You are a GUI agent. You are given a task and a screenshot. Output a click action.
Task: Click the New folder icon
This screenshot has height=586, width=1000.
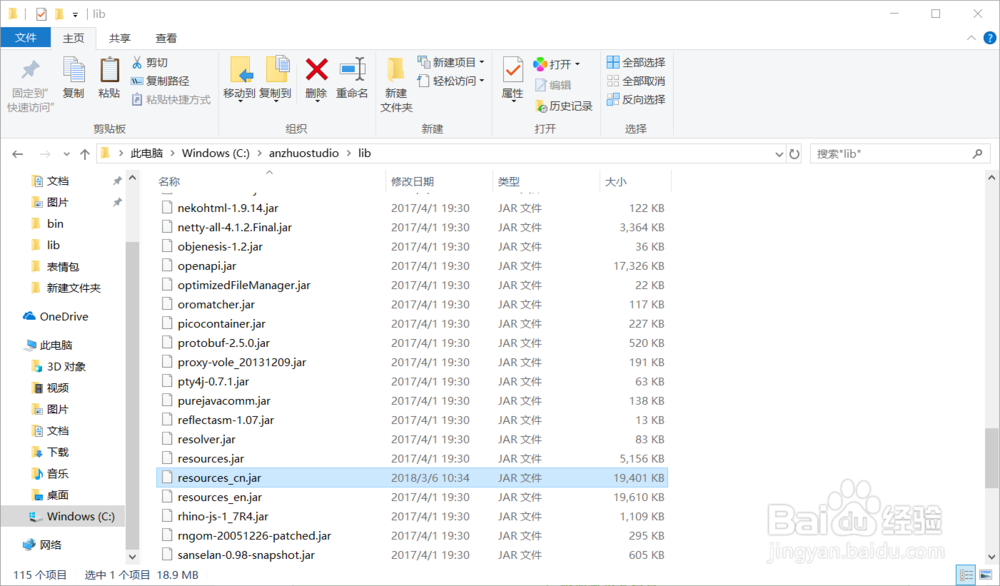click(396, 70)
